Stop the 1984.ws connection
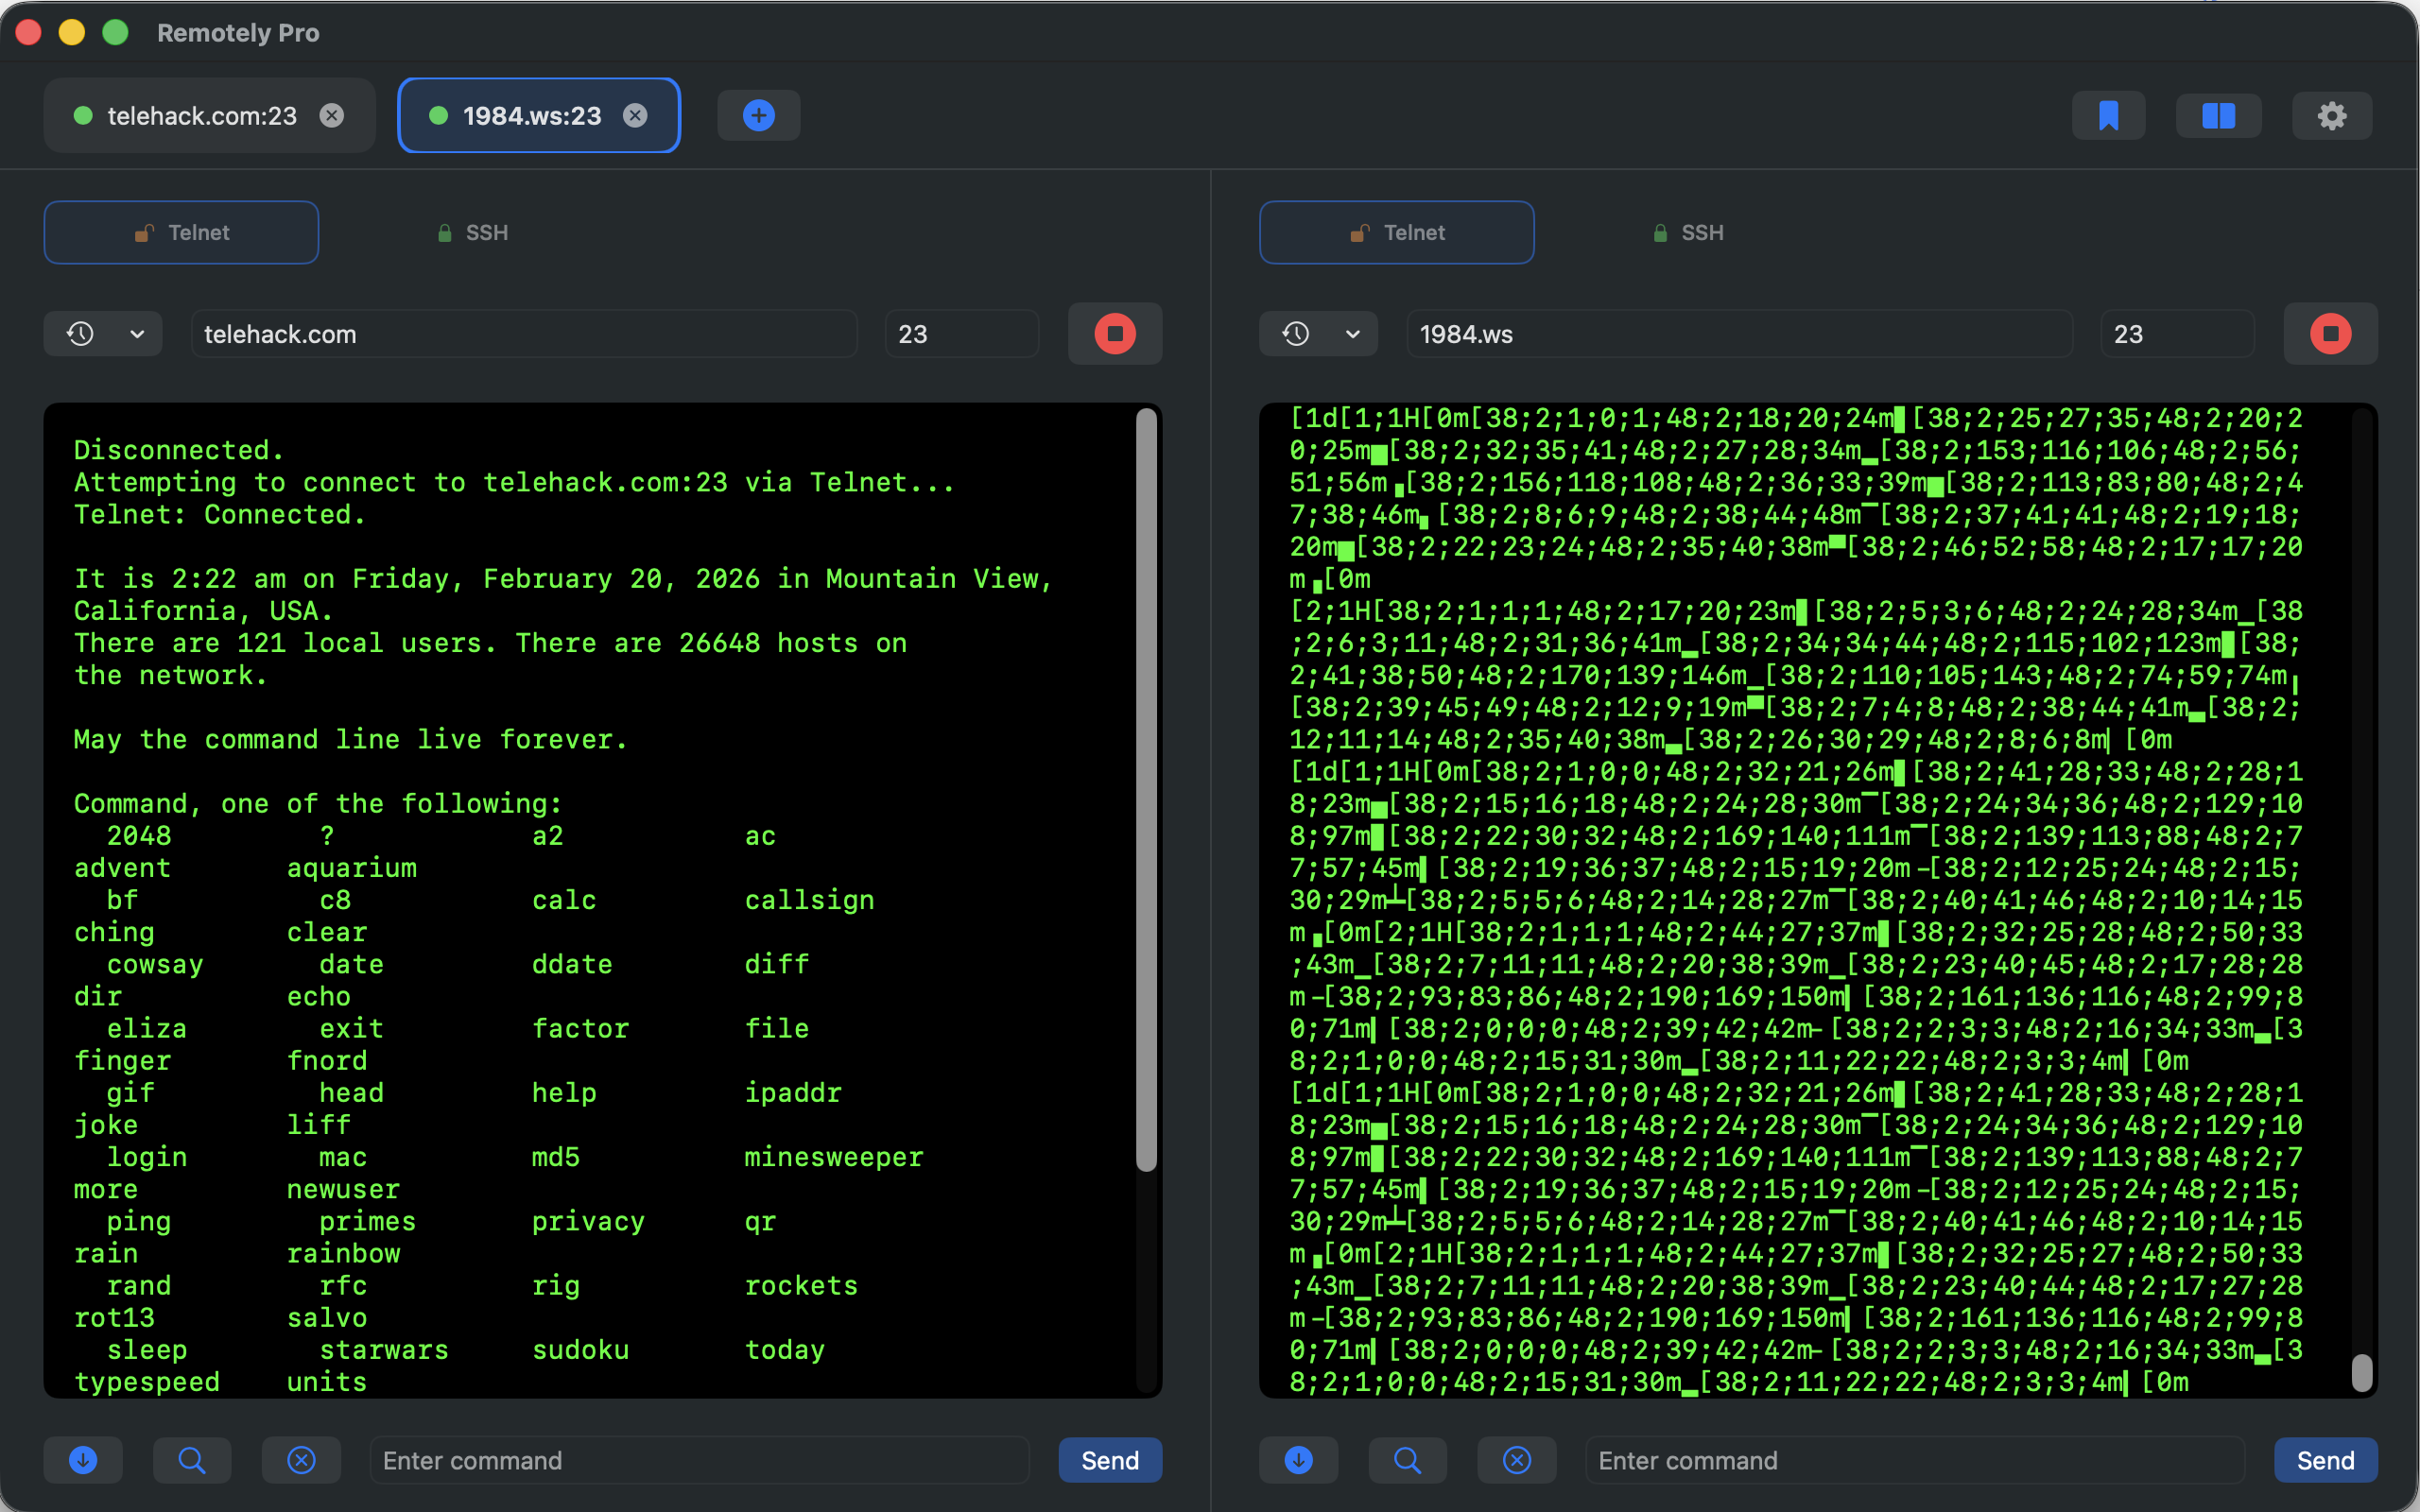The height and width of the screenshot is (1512, 2420). tap(2330, 334)
